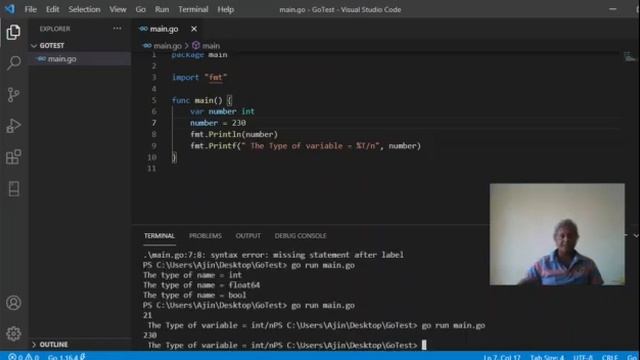The height and width of the screenshot is (360, 640).
Task: Open the Accounts icon
Action: [x=13, y=303]
